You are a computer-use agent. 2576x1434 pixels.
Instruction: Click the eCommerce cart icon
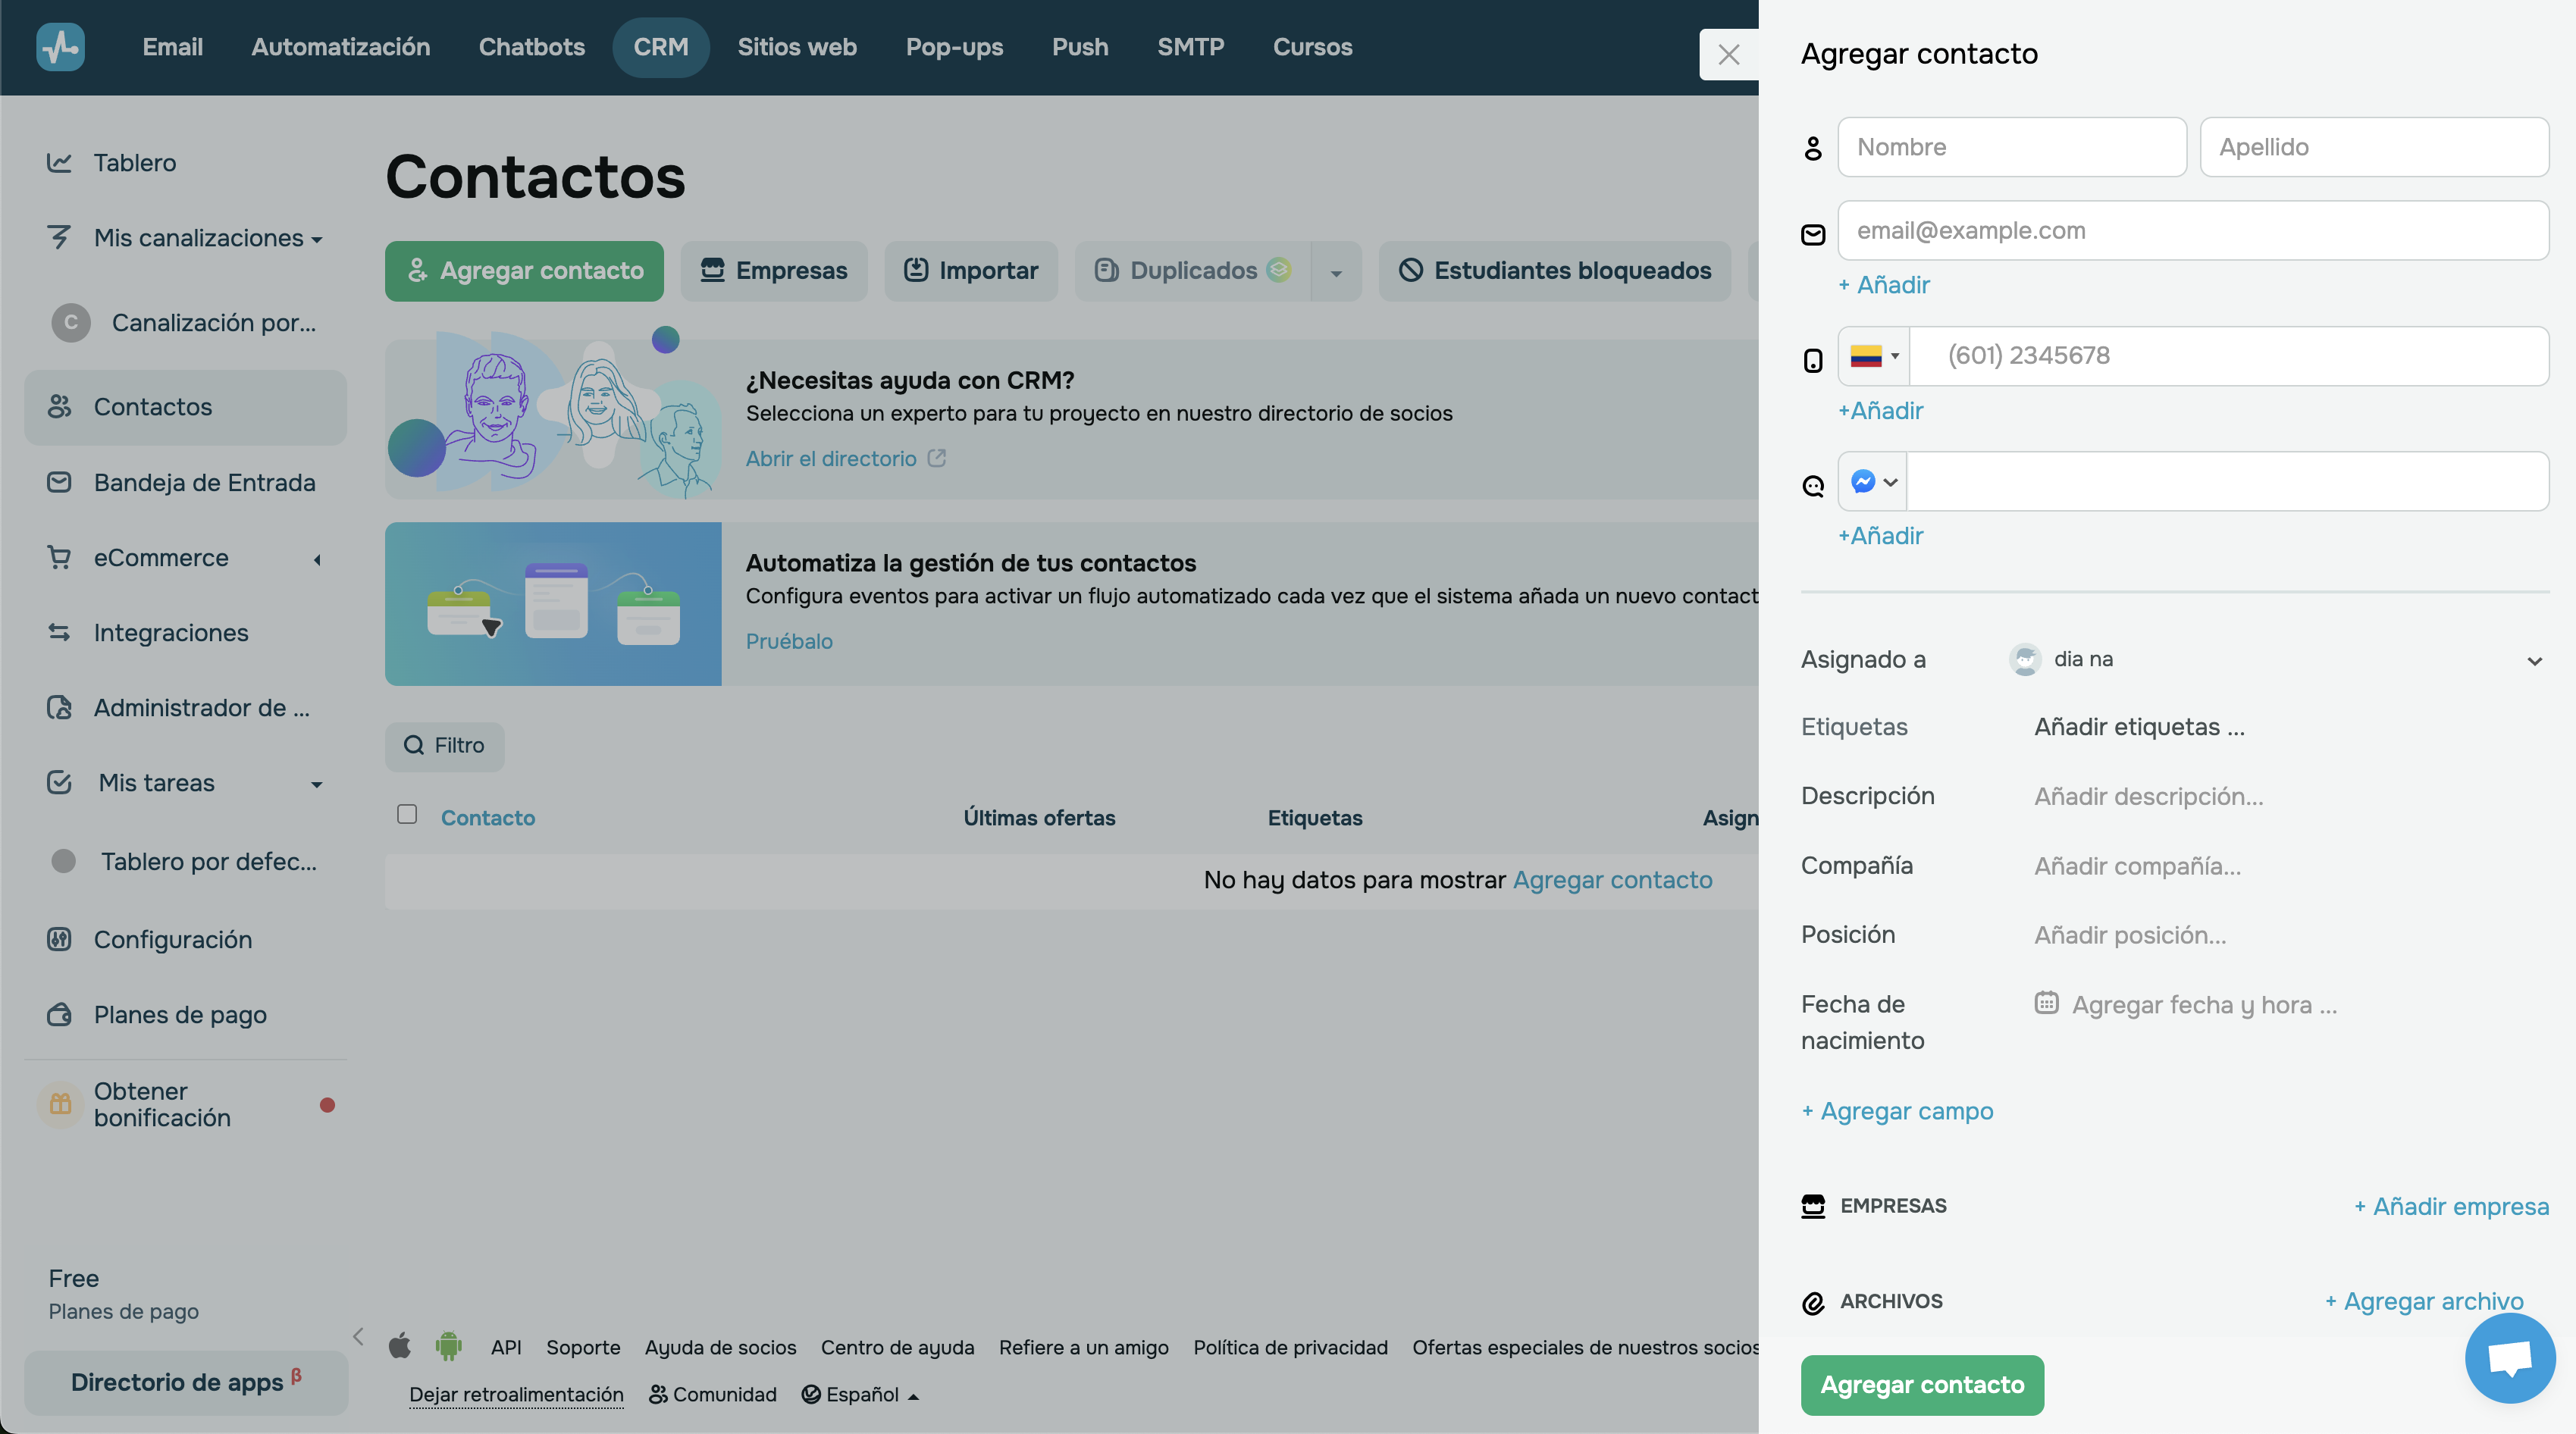pyautogui.click(x=60, y=557)
